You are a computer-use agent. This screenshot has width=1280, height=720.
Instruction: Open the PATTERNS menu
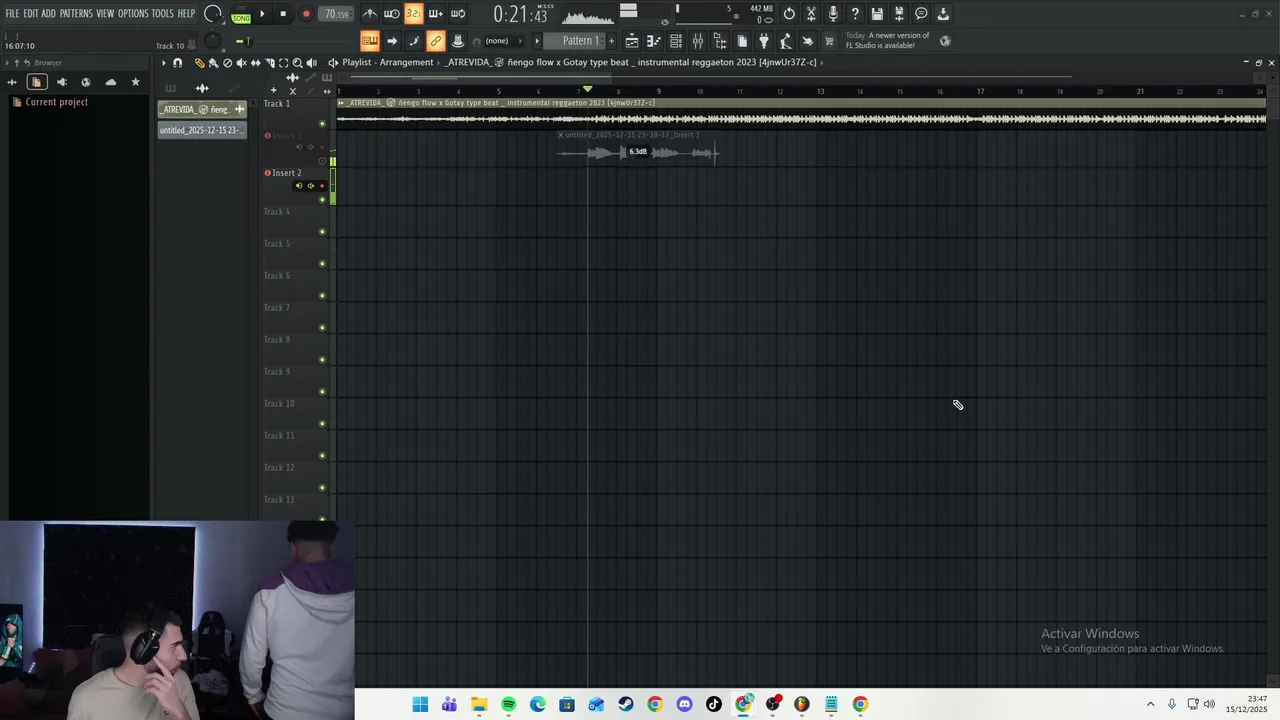pos(76,14)
